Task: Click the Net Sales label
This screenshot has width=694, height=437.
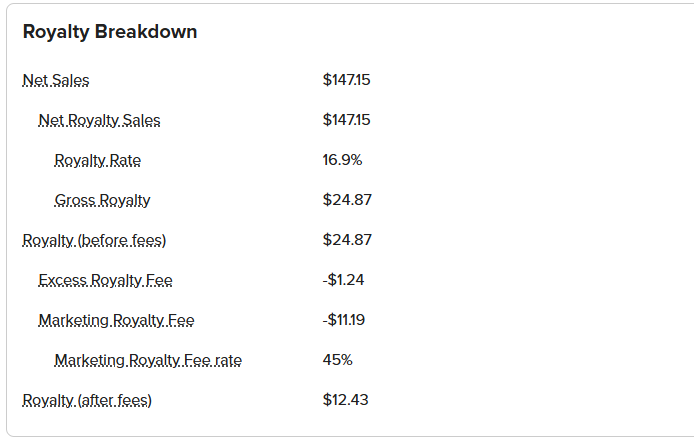Action: (56, 80)
